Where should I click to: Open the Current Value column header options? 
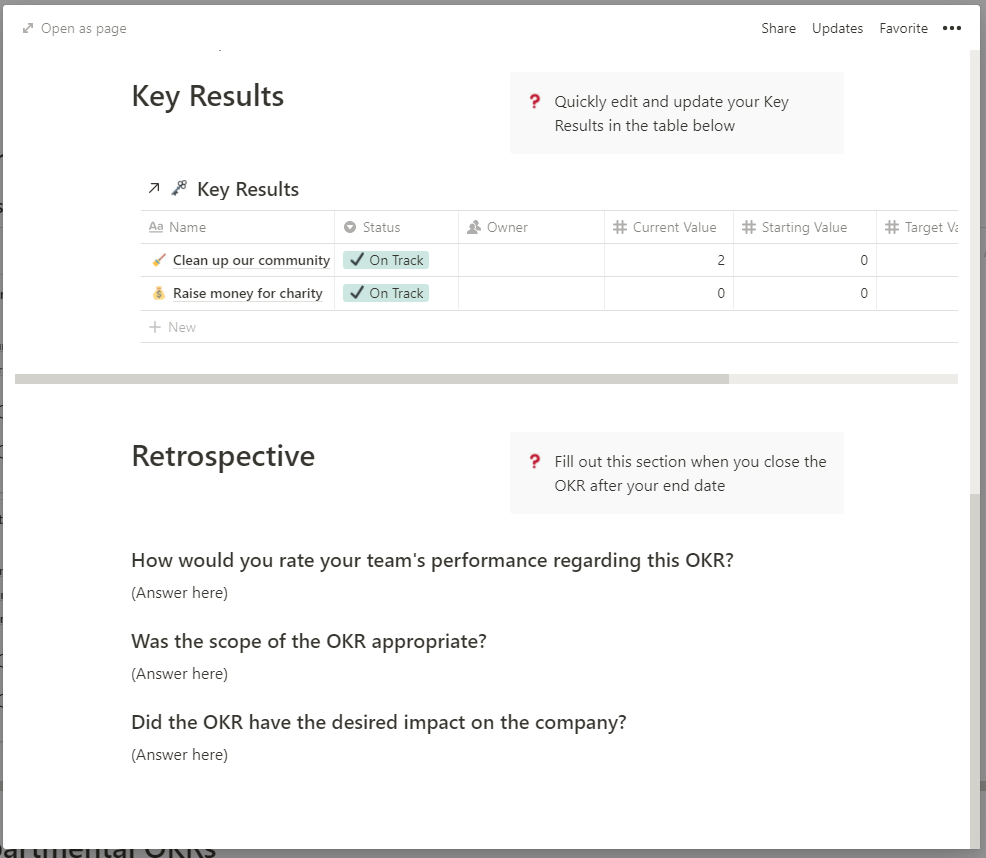668,227
